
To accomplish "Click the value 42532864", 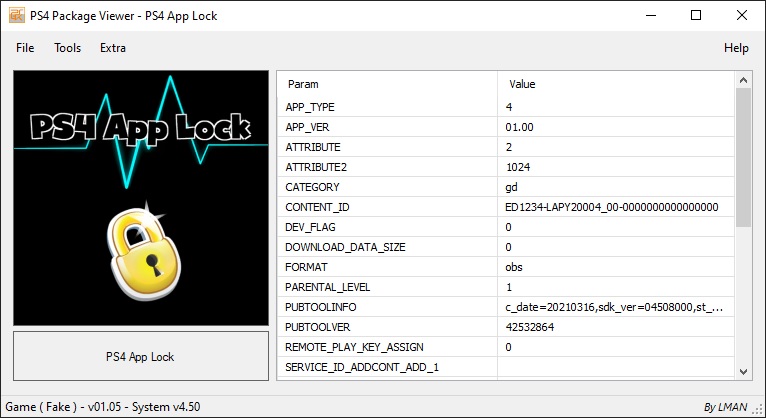I will click(x=530, y=327).
